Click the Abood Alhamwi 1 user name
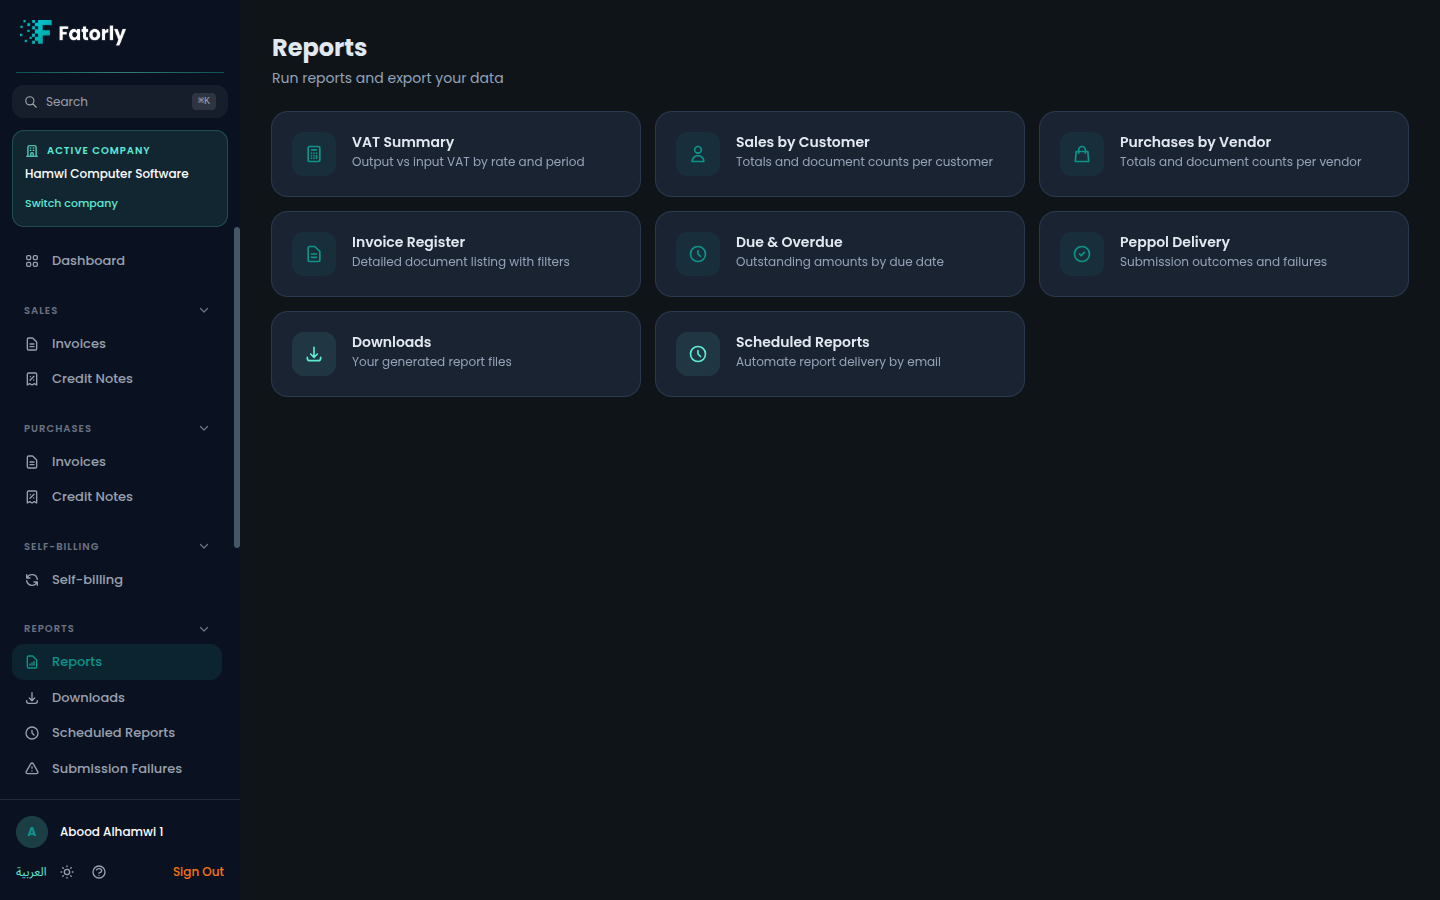Screen dimensions: 1440x900 click(112, 832)
